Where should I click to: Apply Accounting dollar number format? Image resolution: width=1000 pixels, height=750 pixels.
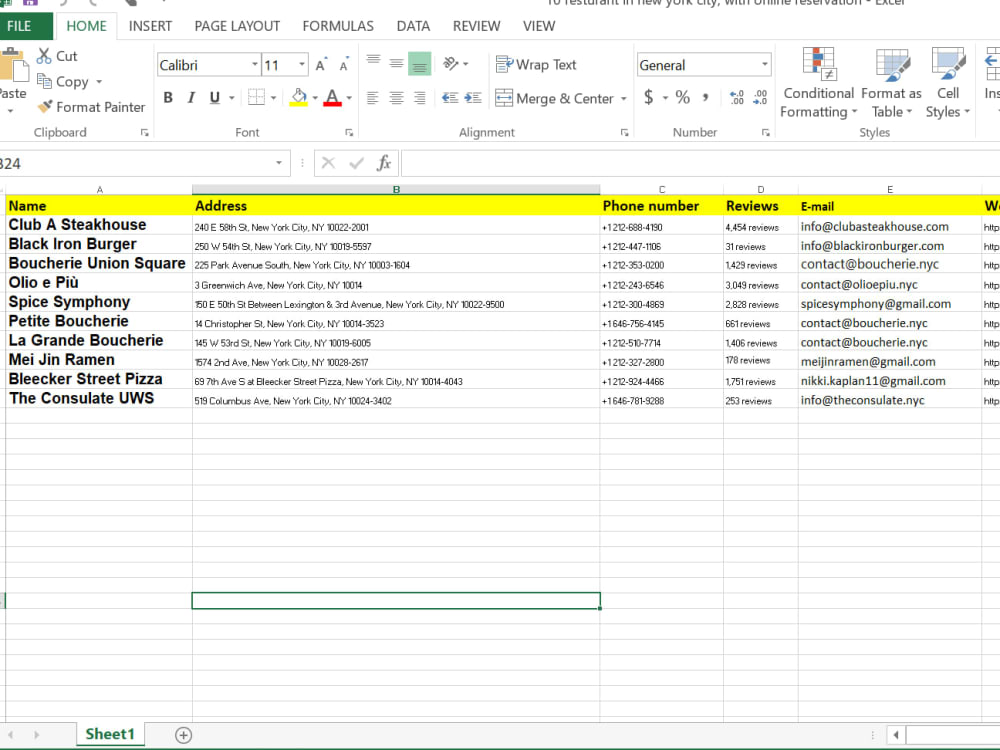pos(649,97)
